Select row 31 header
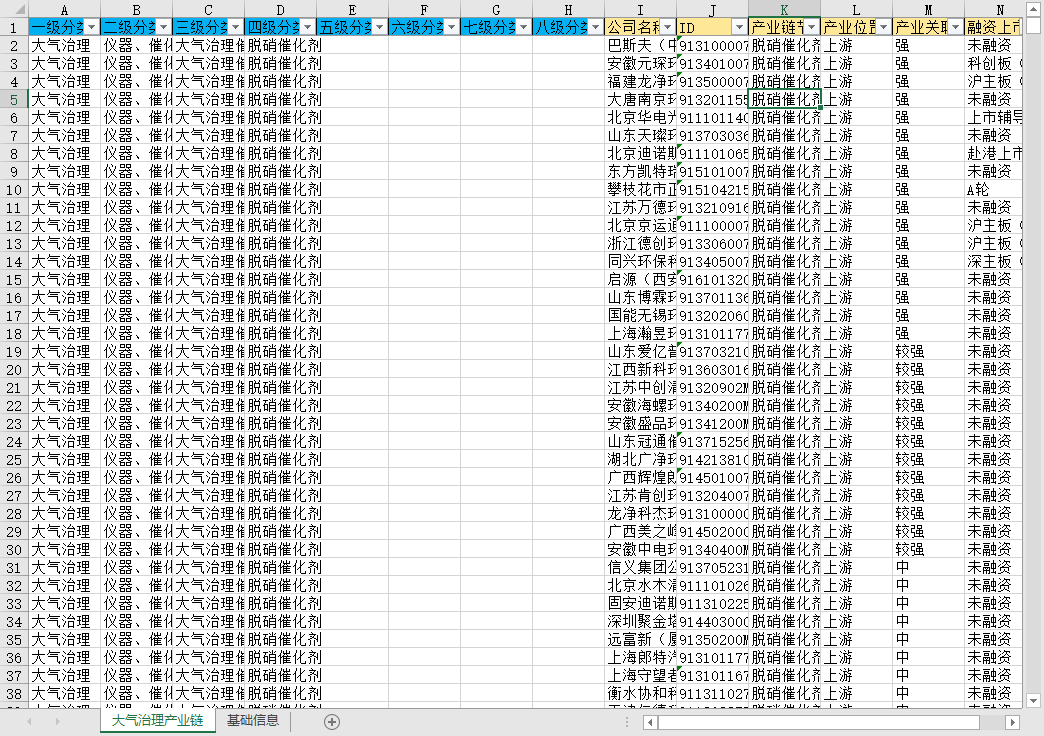Image resolution: width=1044 pixels, height=736 pixels. coord(14,567)
